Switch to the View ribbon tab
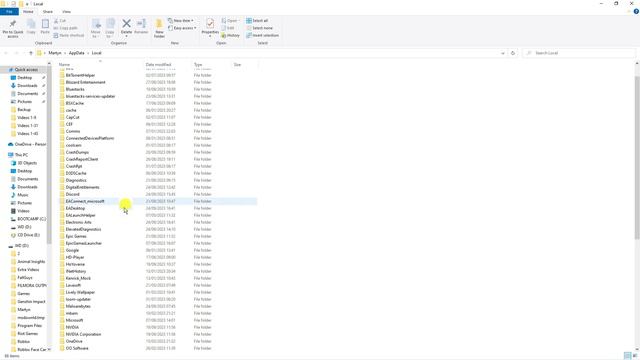This screenshot has width=640, height=360. click(x=66, y=12)
